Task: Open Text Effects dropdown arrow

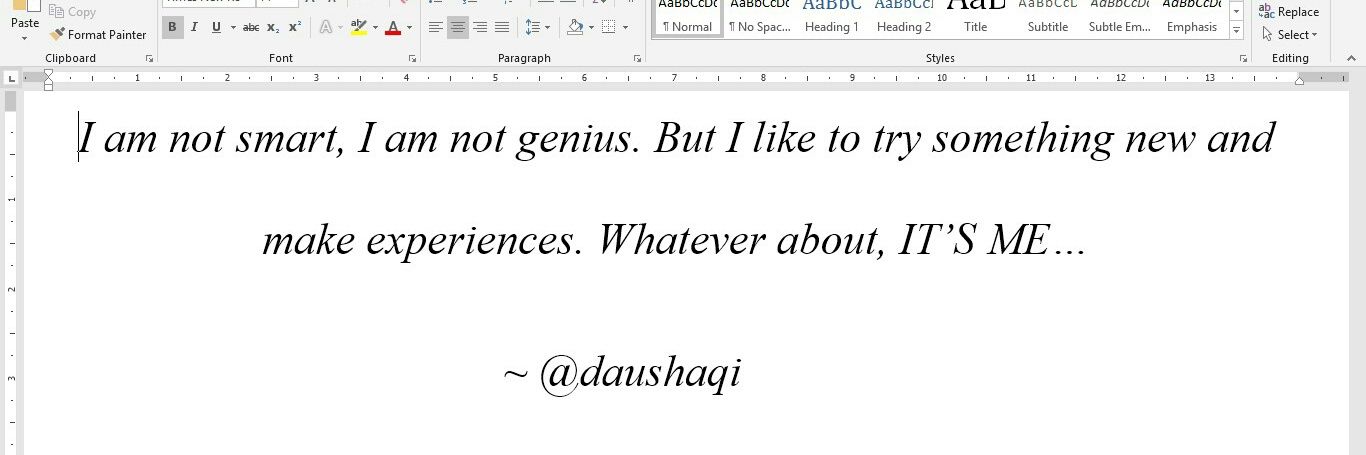Action: (340, 27)
